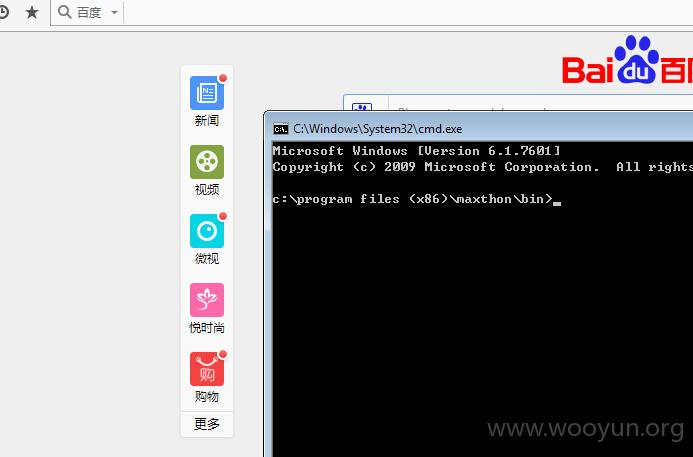Click 更多 to show more shortcuts
The image size is (693, 457).
pyautogui.click(x=207, y=424)
